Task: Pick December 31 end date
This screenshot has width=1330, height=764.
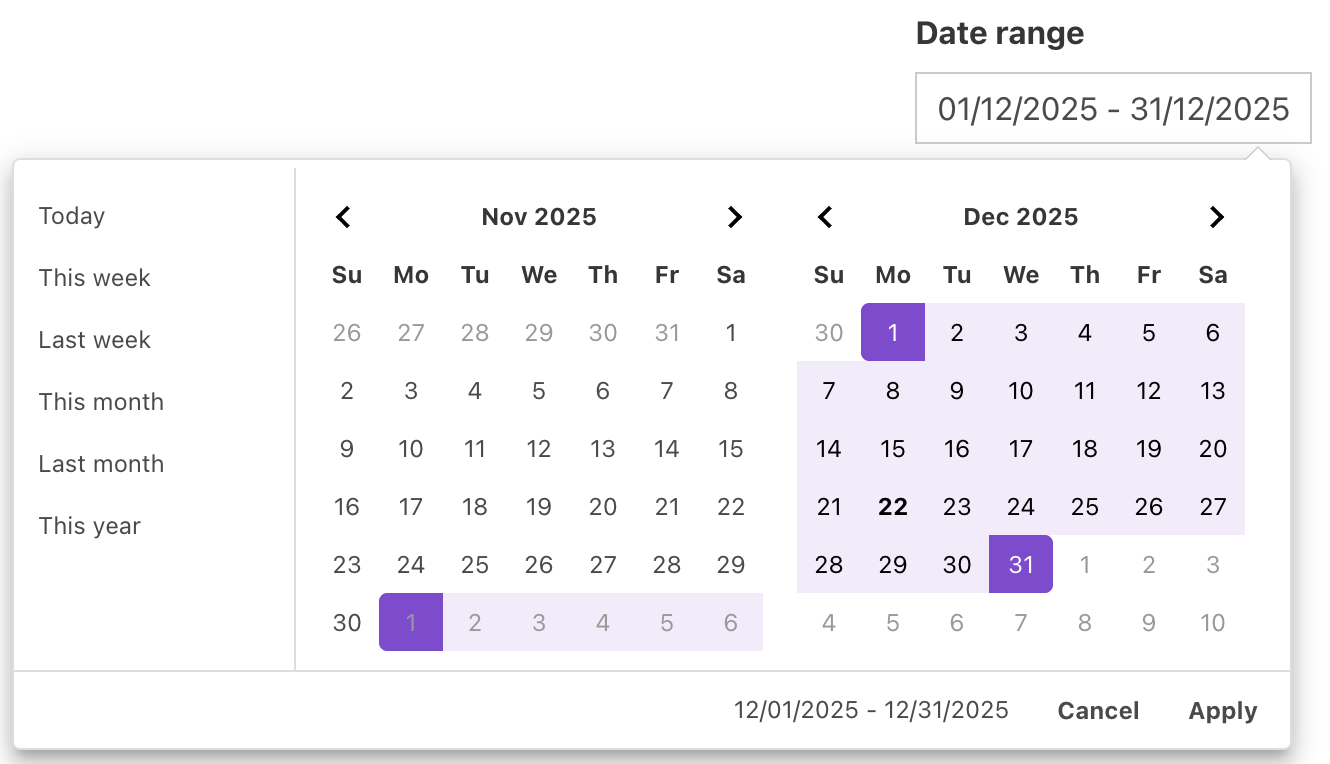Action: pyautogui.click(x=1021, y=565)
